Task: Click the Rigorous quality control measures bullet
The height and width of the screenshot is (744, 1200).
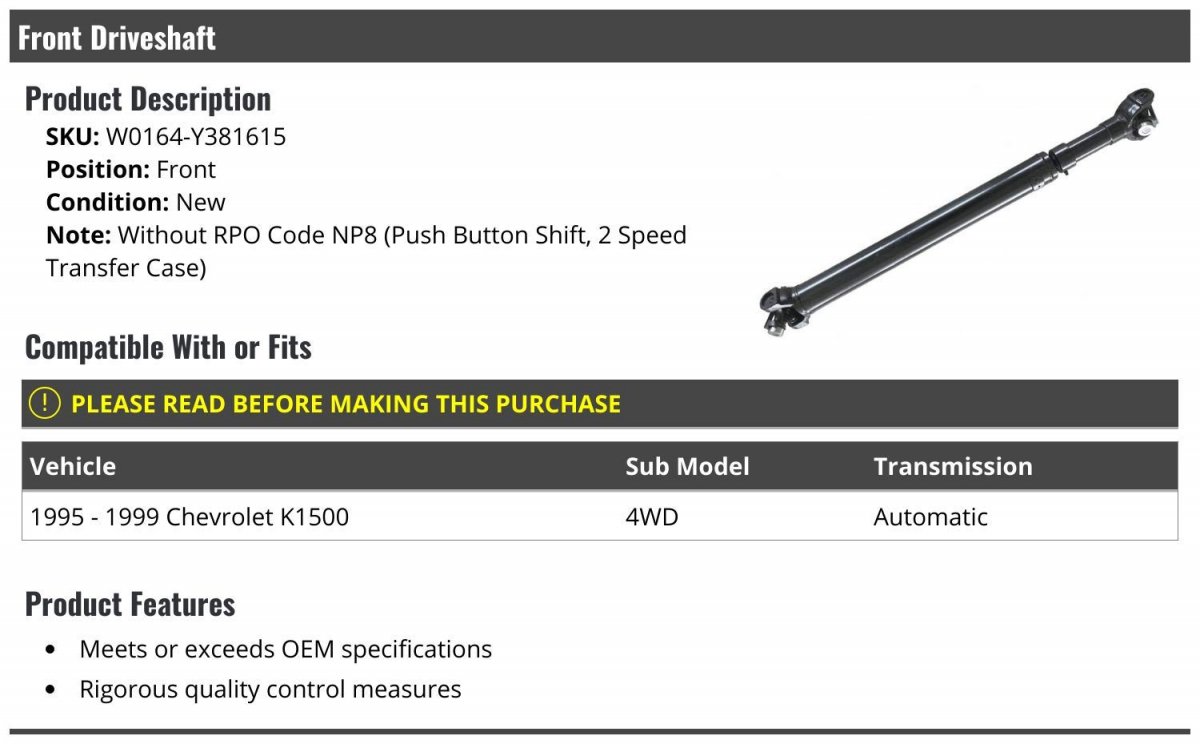Action: point(270,689)
